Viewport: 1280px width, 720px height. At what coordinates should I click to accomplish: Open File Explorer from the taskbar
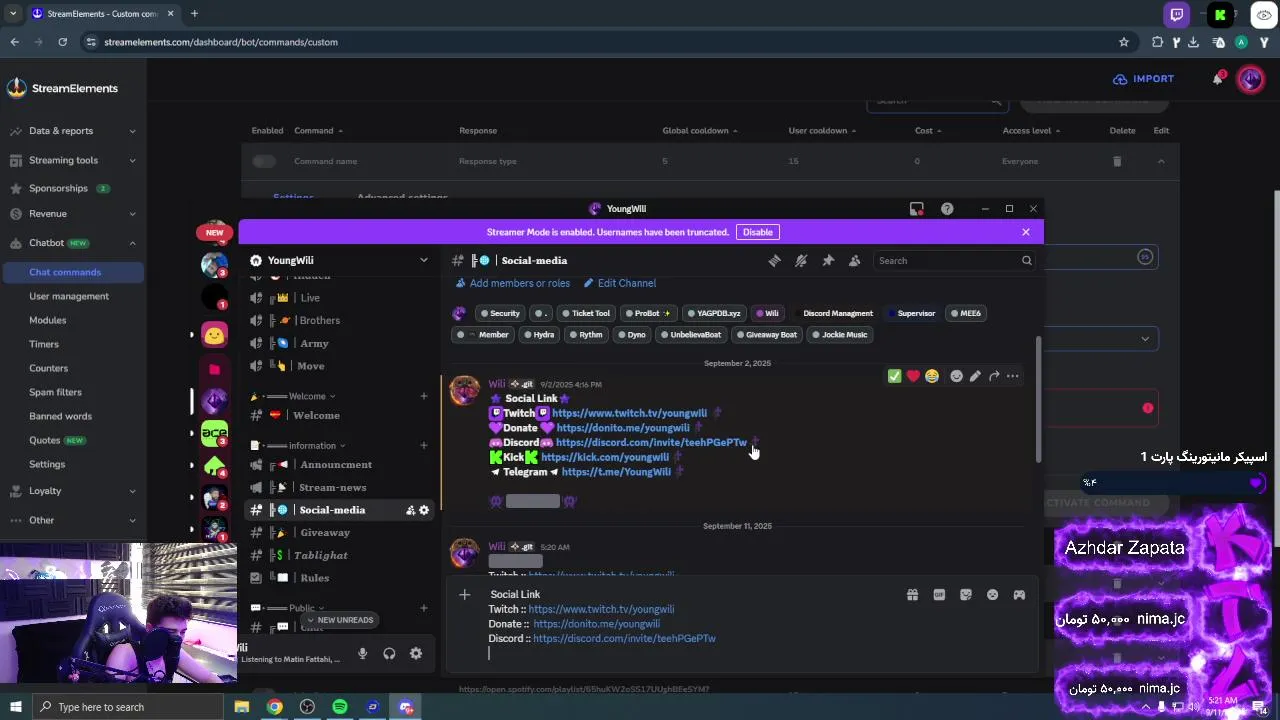242,707
